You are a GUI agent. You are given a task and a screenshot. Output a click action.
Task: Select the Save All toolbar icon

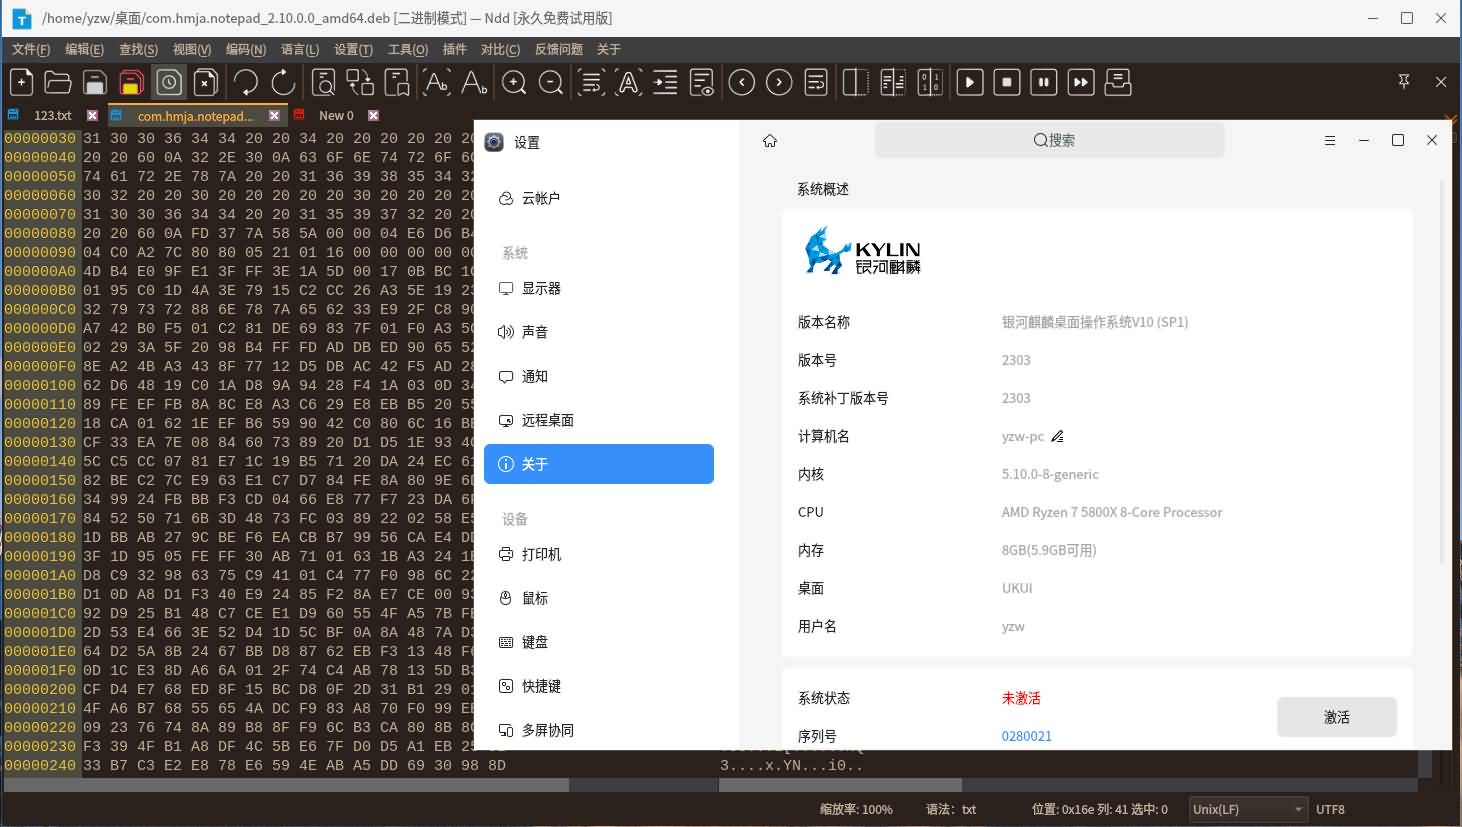(x=131, y=82)
